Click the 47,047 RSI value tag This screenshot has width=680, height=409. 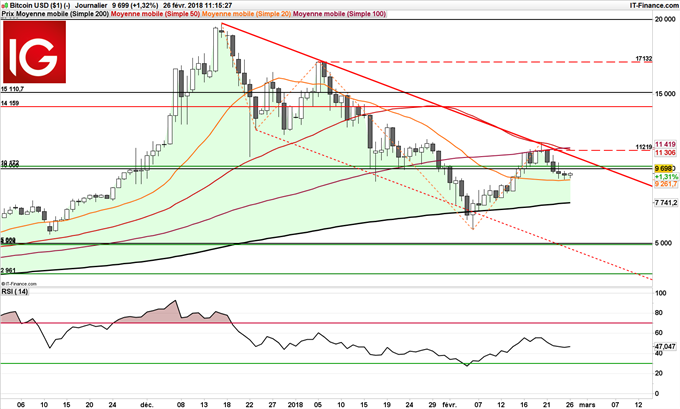[x=665, y=347]
